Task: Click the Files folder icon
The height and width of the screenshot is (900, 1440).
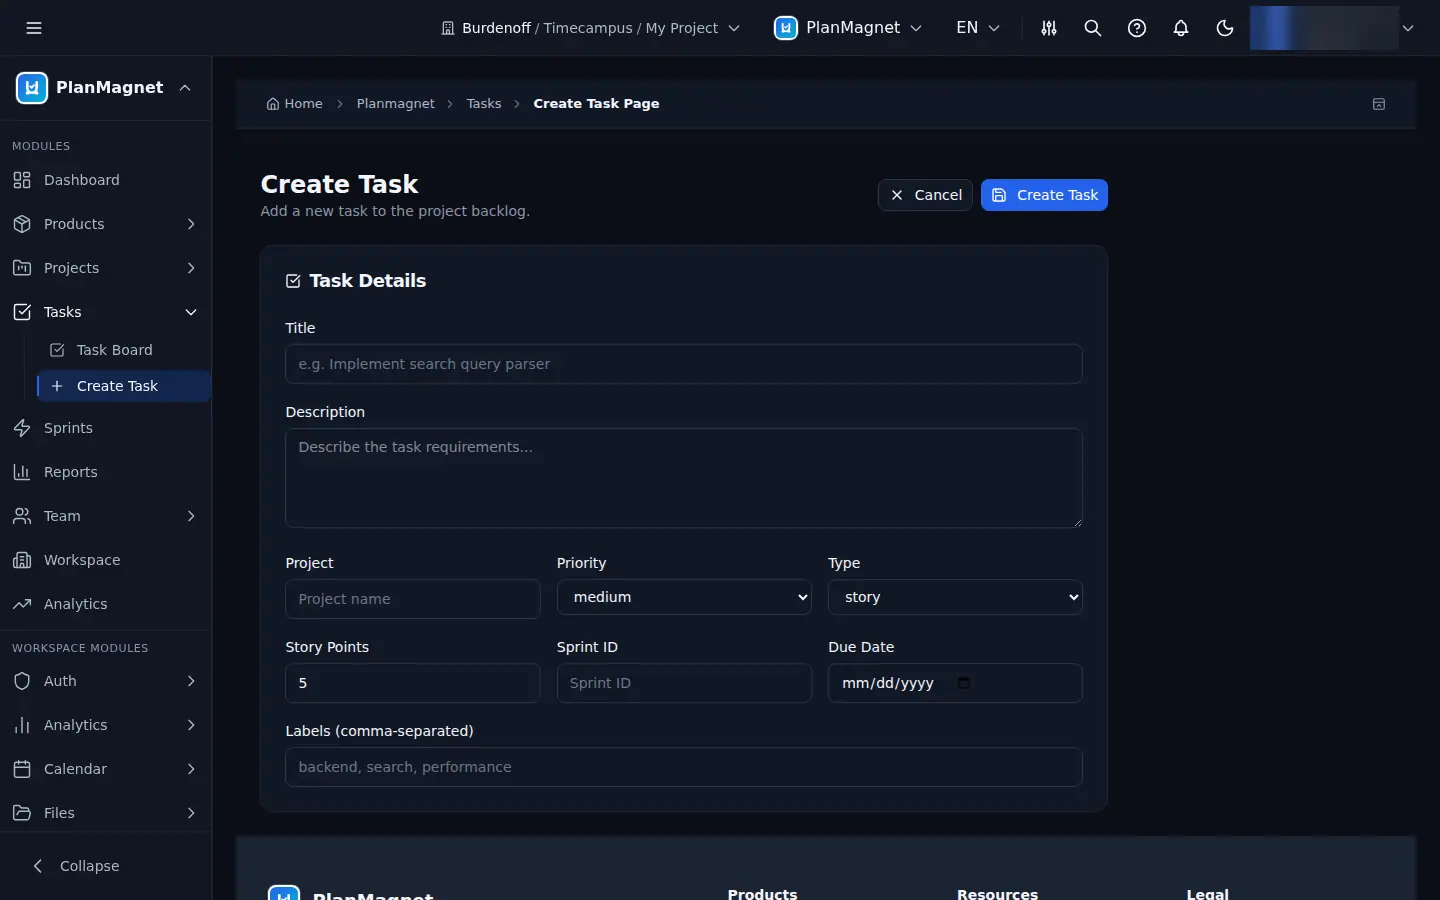Action: click(22, 813)
